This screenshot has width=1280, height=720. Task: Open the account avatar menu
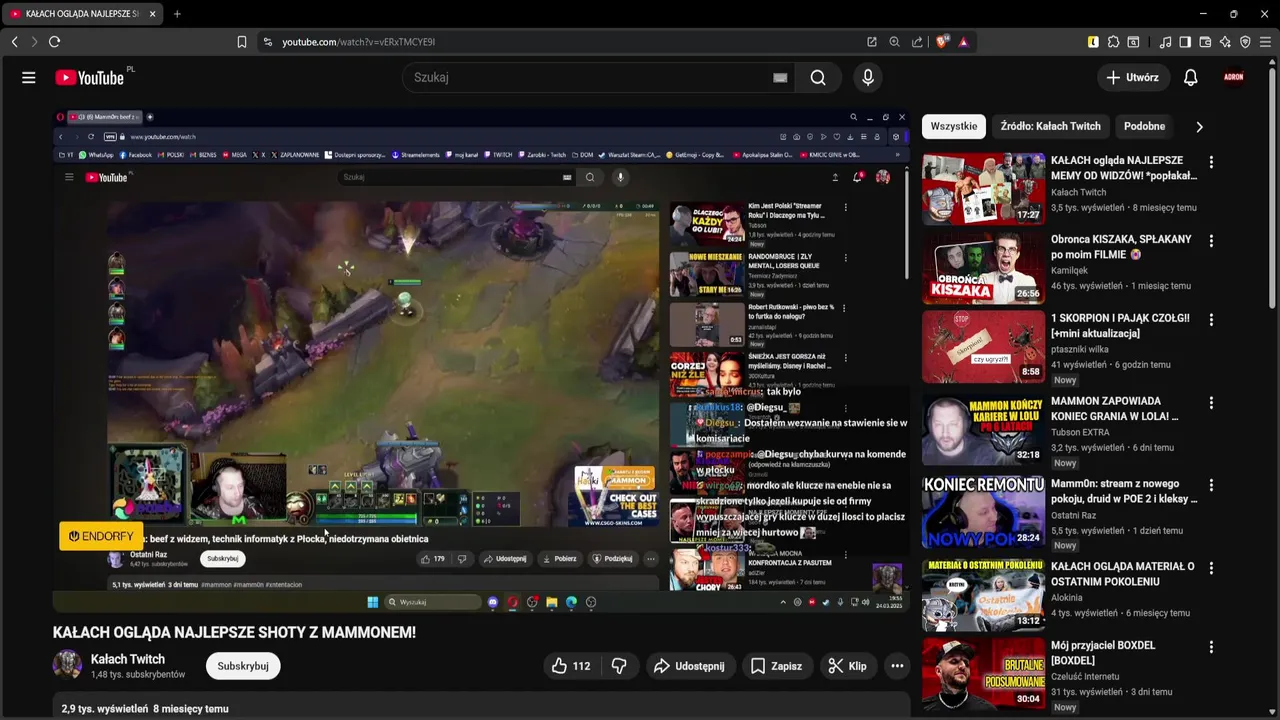[1234, 78]
